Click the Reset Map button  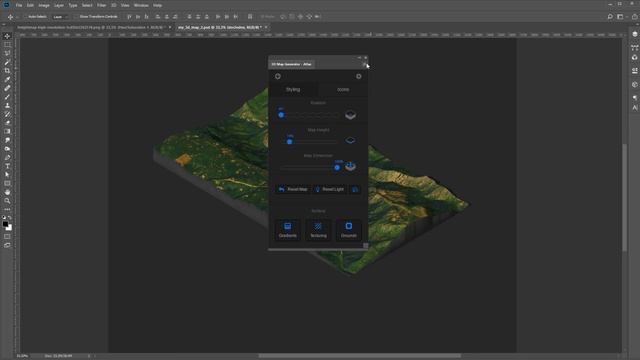(x=293, y=189)
